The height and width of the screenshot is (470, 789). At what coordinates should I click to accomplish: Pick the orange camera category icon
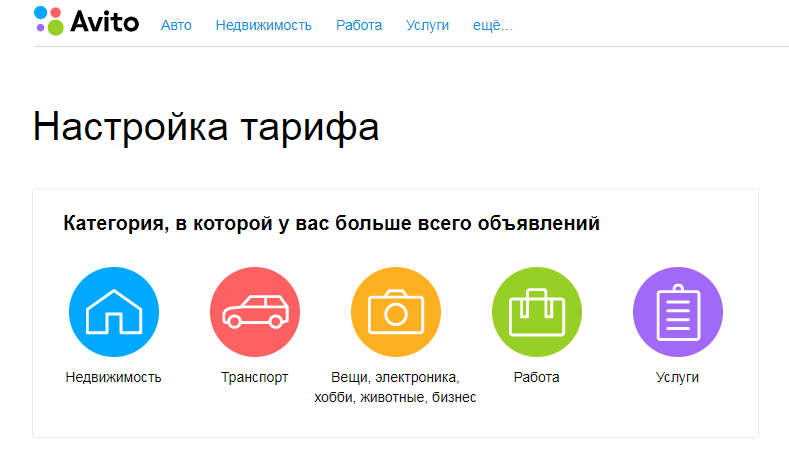click(x=395, y=313)
